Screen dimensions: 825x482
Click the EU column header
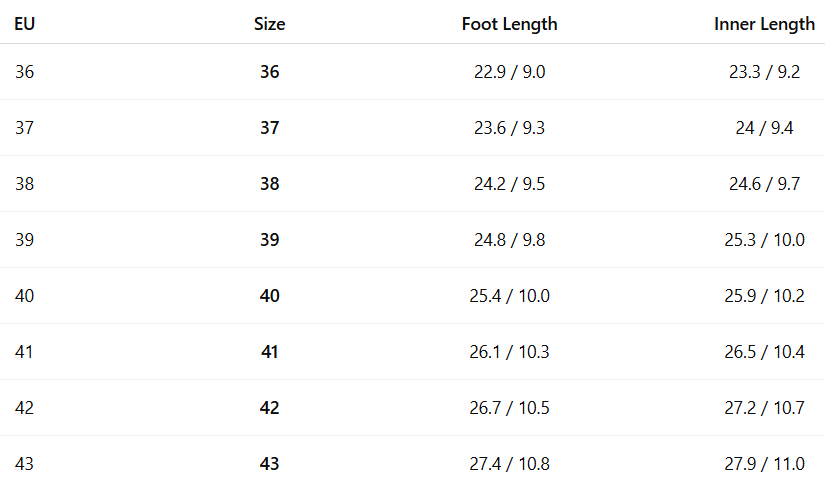click(x=25, y=24)
